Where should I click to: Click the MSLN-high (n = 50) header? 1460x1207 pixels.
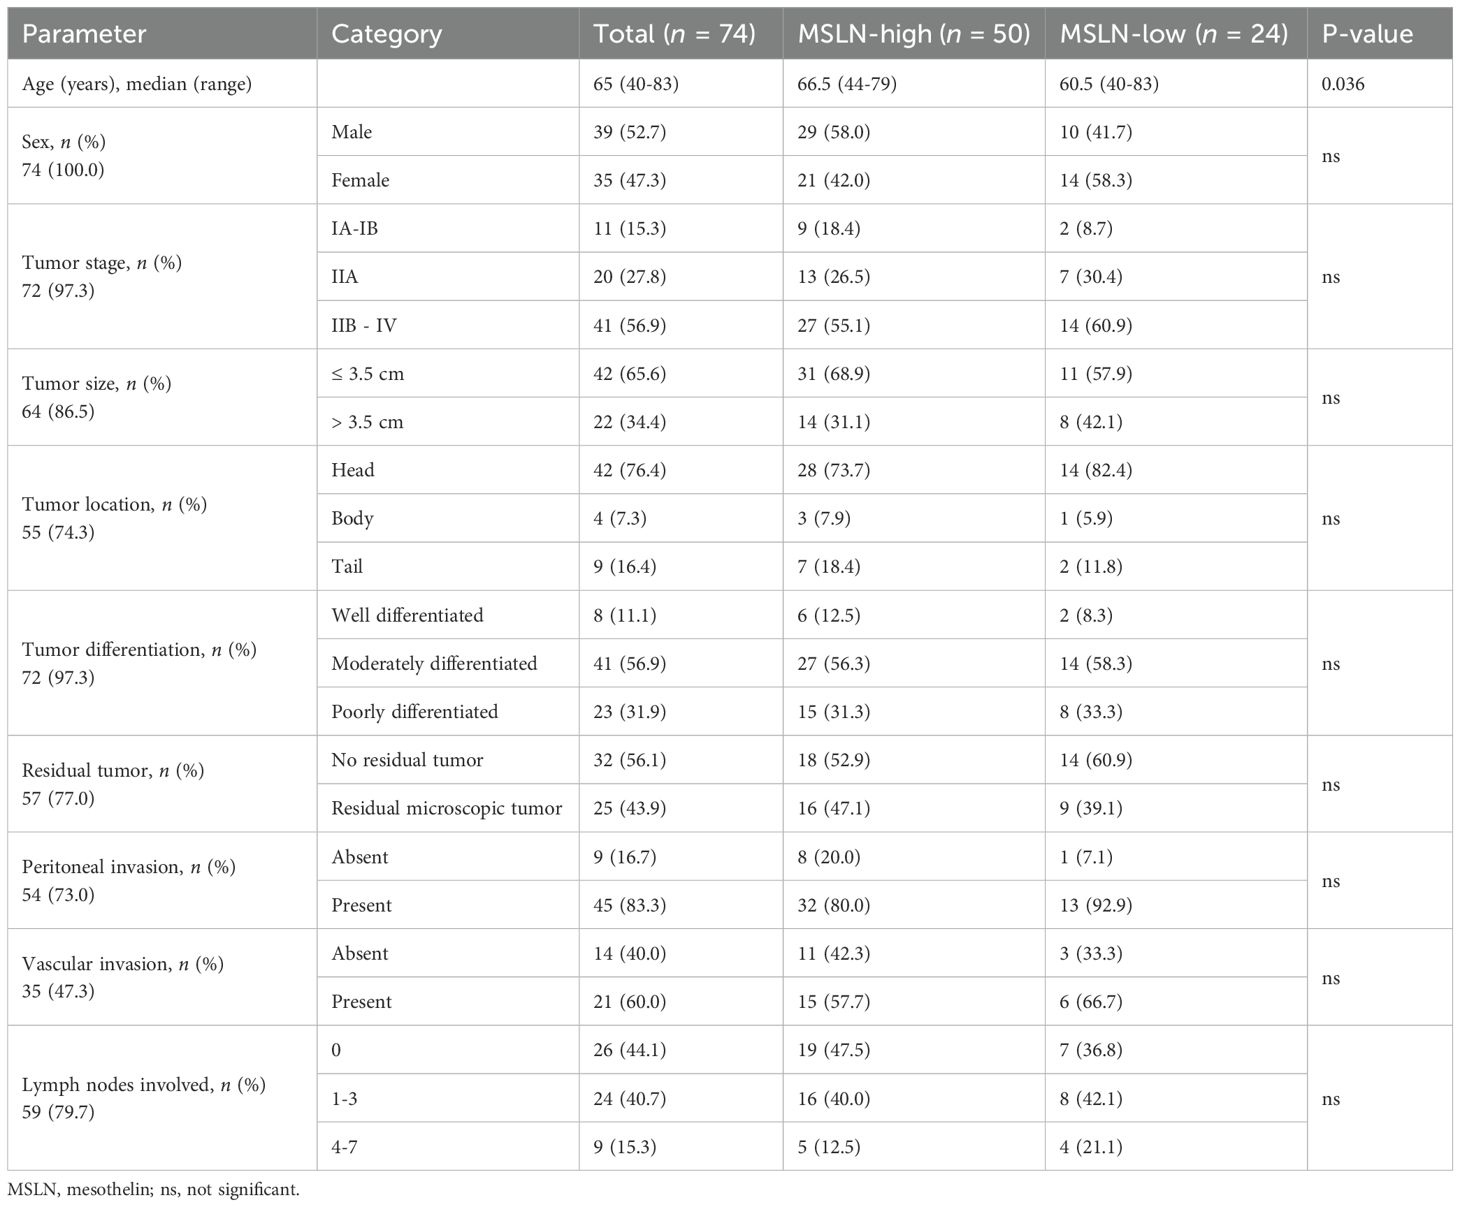pos(913,34)
